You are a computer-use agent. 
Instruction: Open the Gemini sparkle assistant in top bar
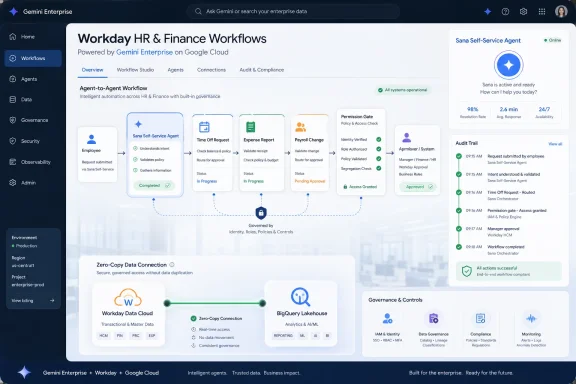487,11
